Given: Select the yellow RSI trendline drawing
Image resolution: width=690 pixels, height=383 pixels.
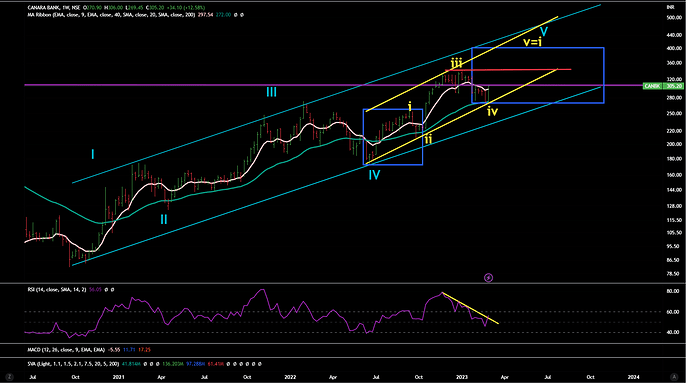Looking at the screenshot, I should 471,308.
